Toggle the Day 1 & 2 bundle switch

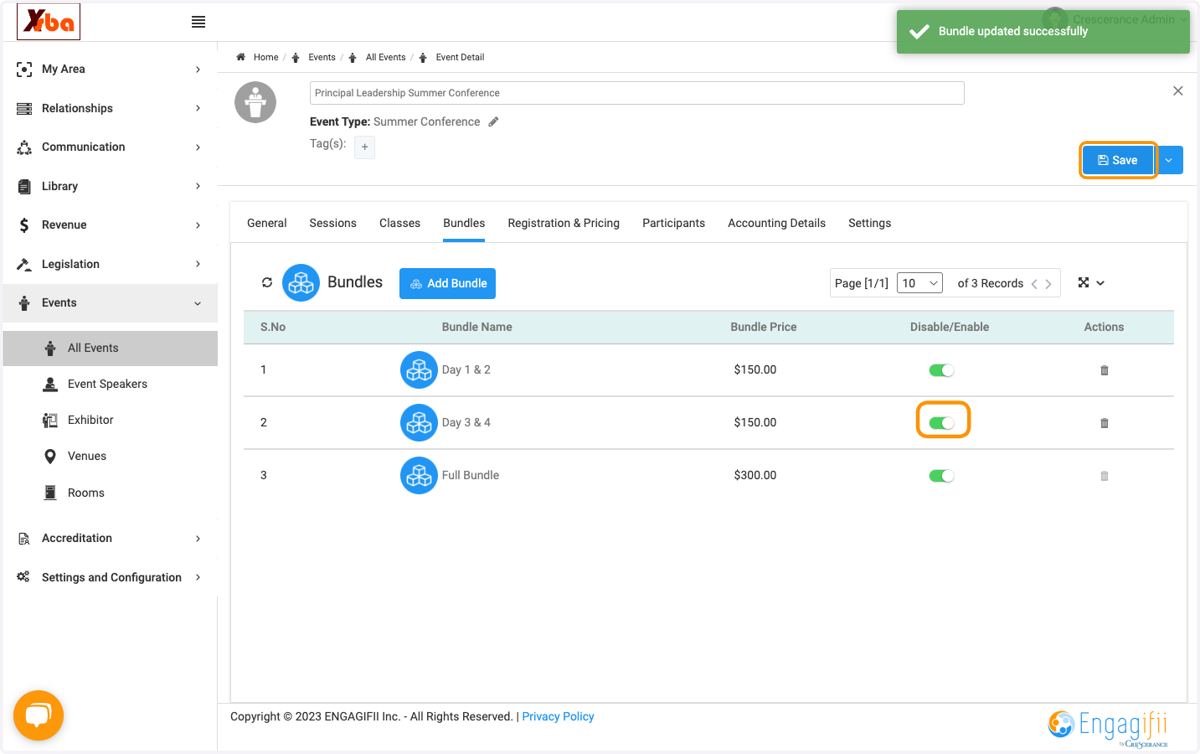941,370
